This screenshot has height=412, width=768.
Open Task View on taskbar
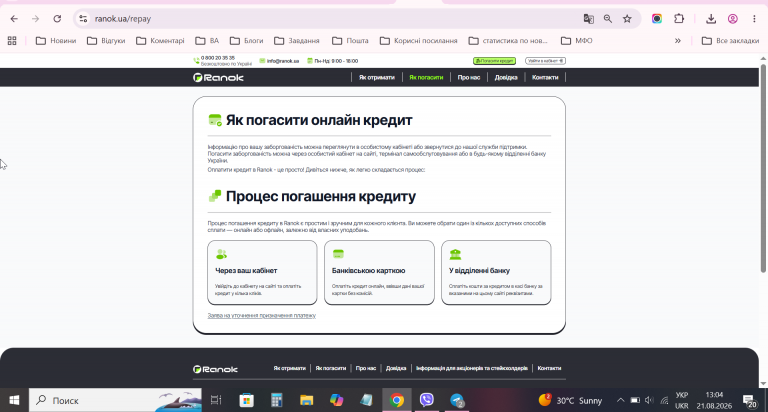(216, 400)
